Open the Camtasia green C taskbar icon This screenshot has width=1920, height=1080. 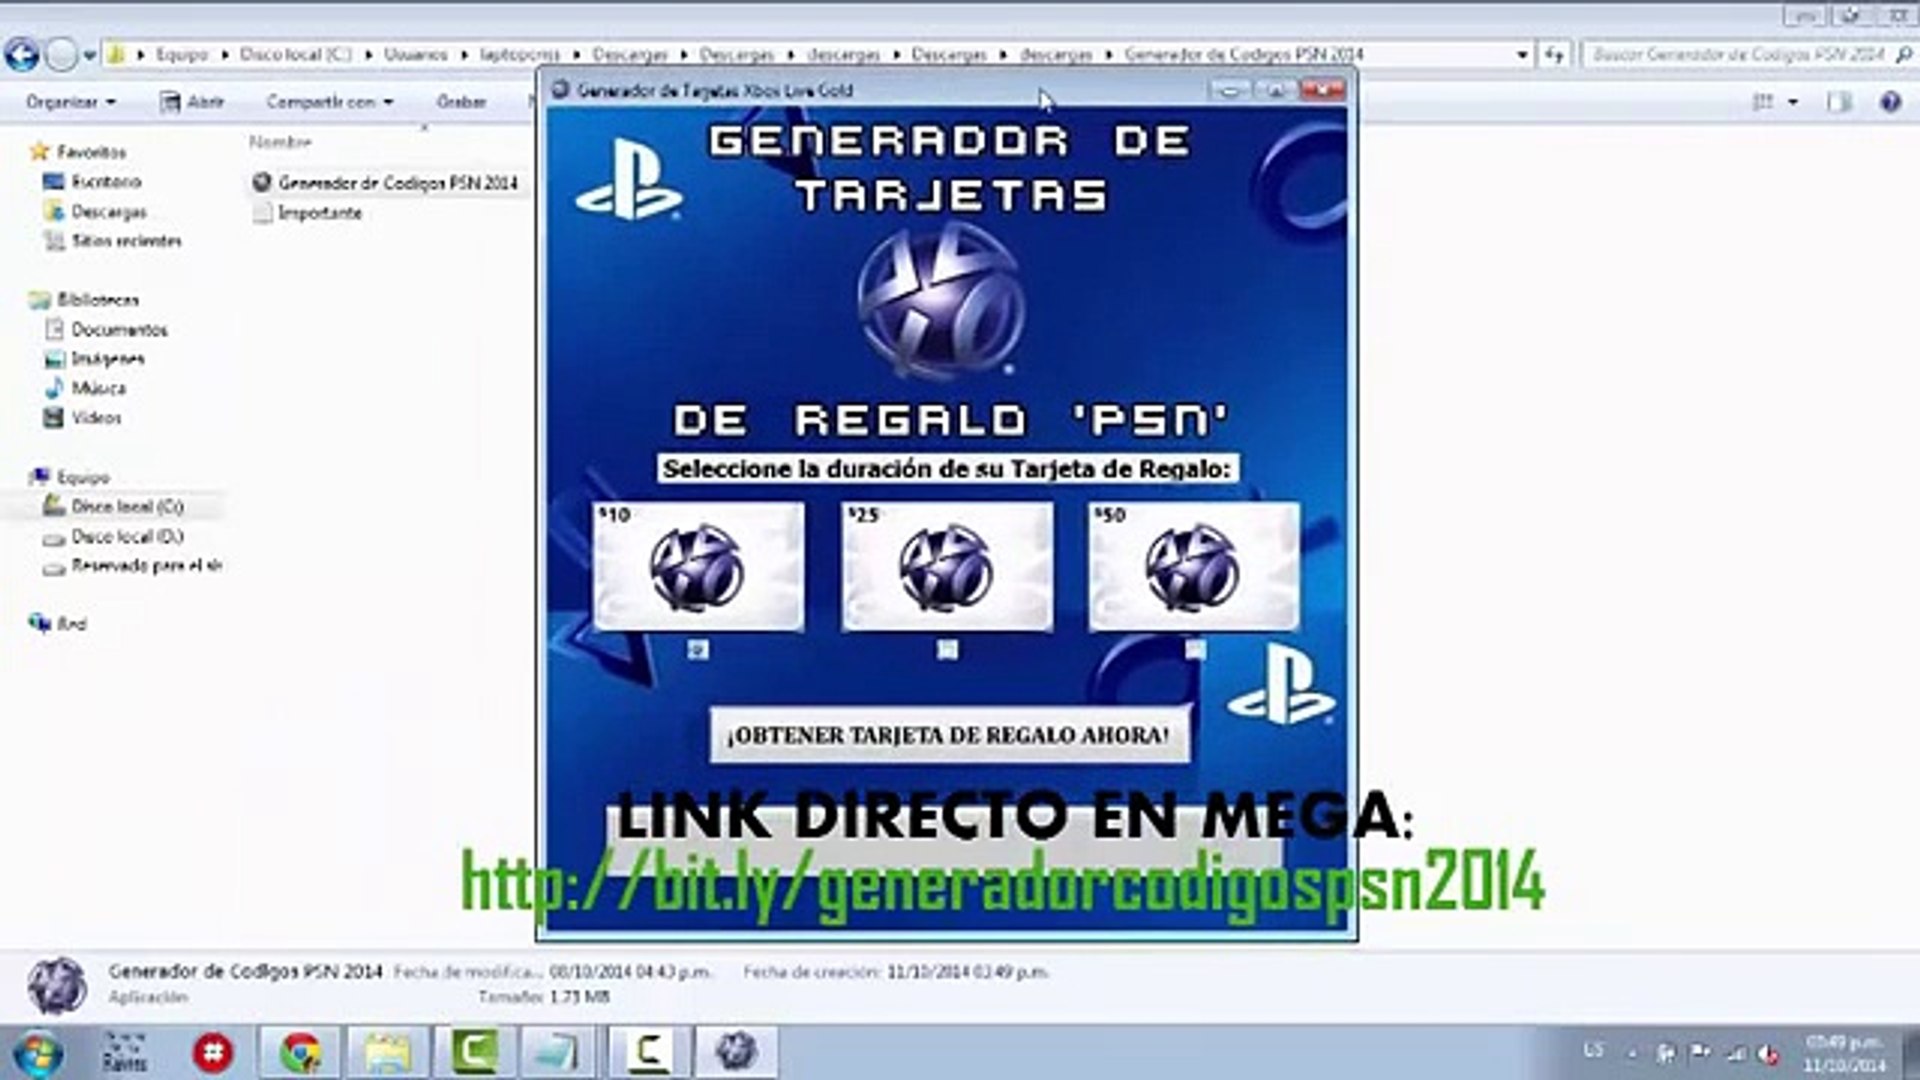pyautogui.click(x=474, y=1052)
